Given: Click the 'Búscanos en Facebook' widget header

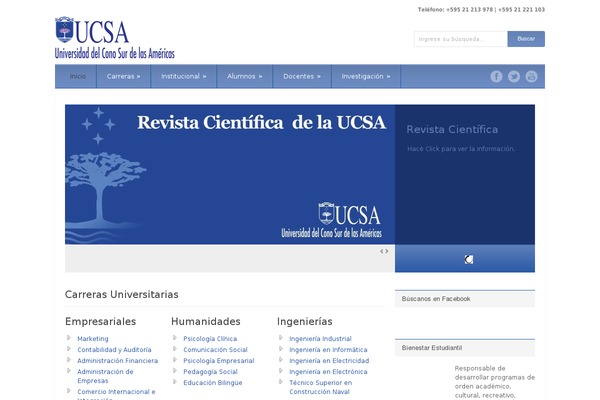Looking at the screenshot, I should 465,299.
